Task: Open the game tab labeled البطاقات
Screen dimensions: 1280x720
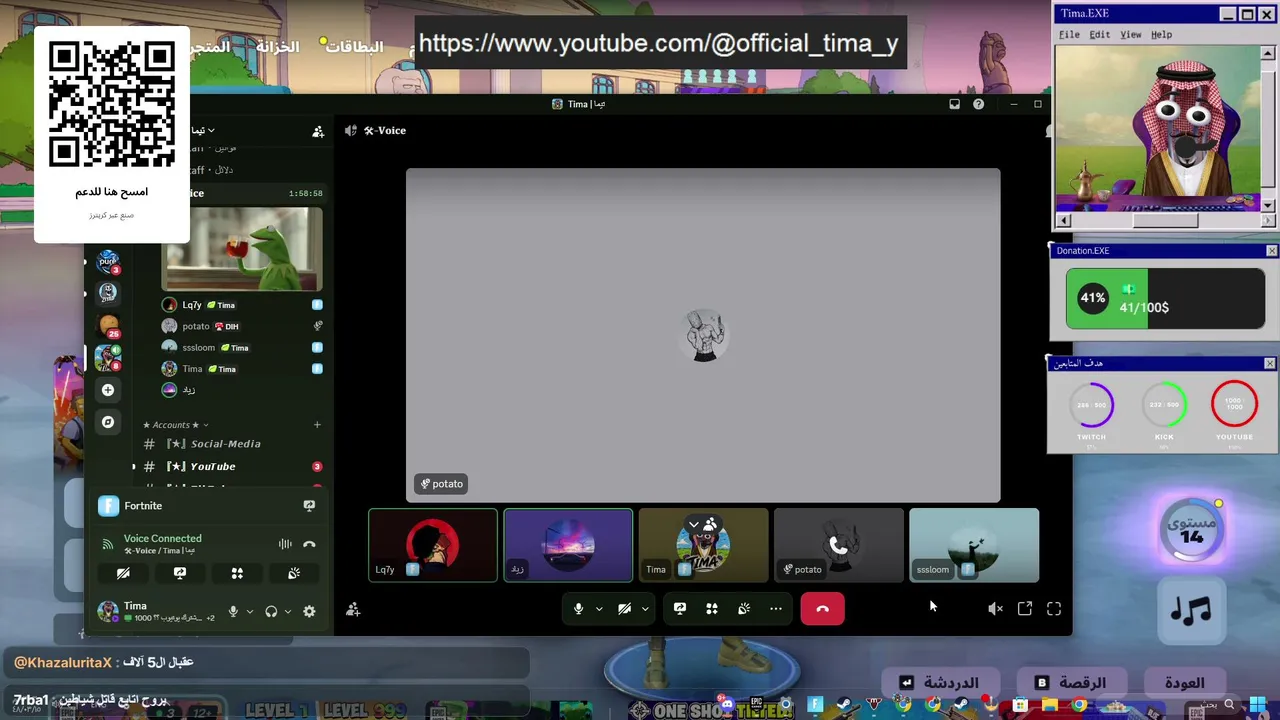Action: [x=354, y=47]
